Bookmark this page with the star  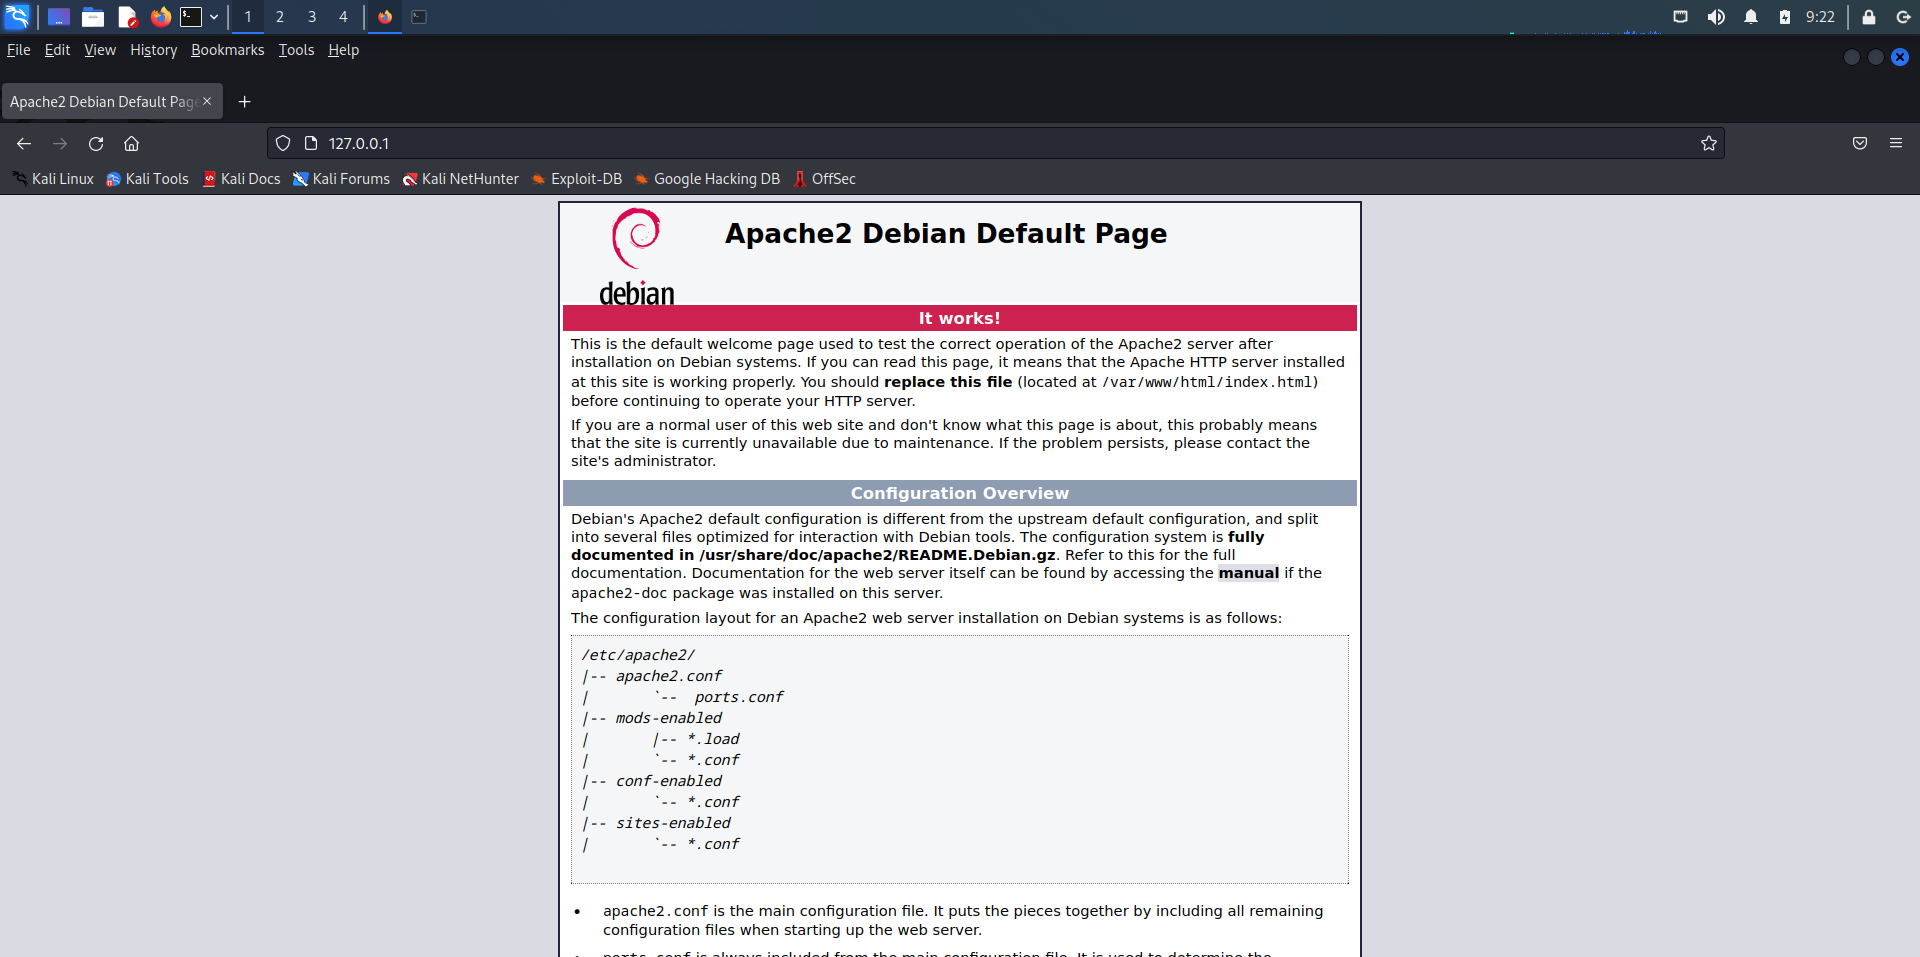[1709, 144]
